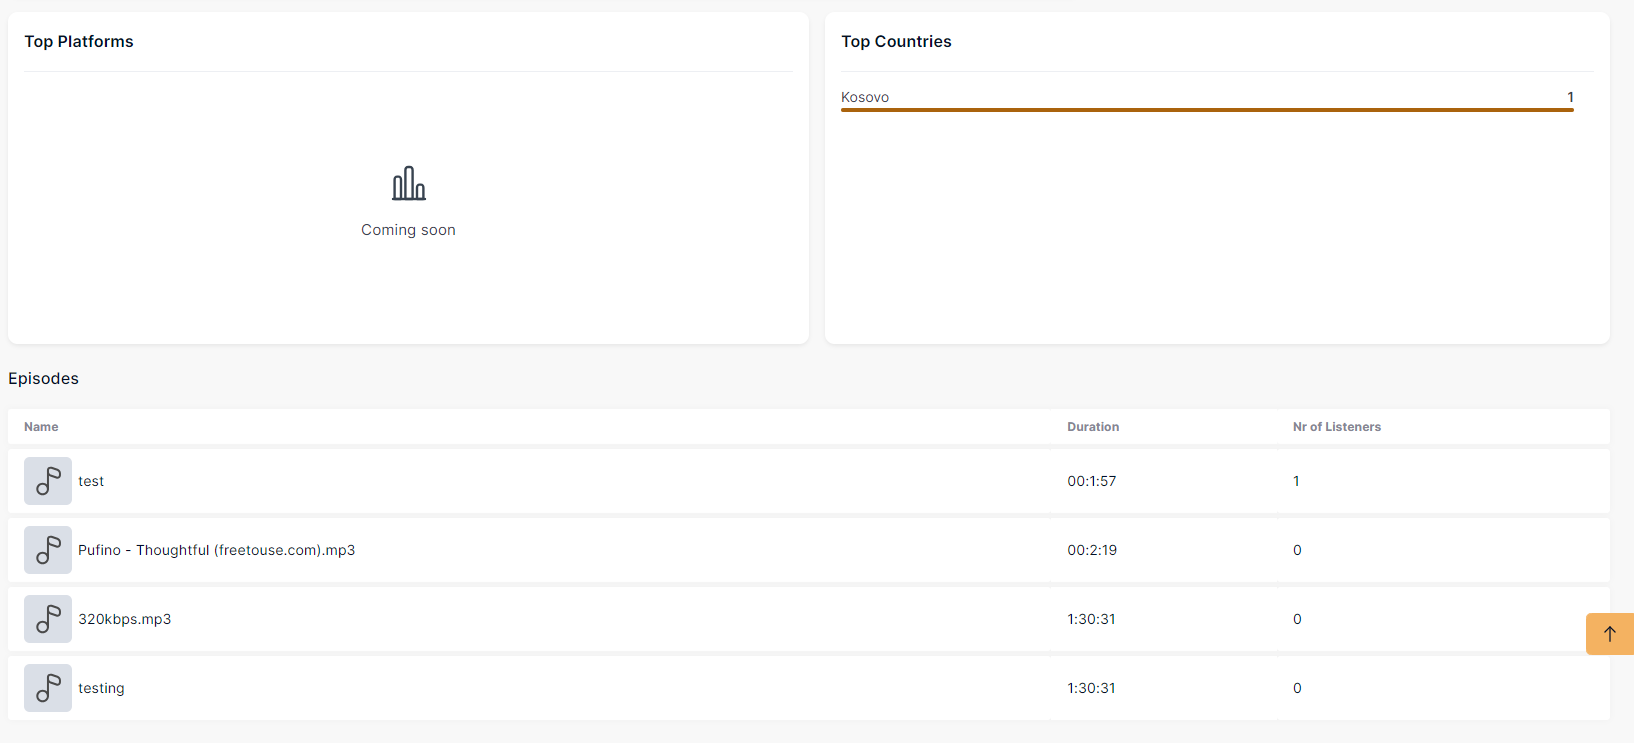This screenshot has width=1634, height=743.
Task: Click the music note icon for Pufino episode
Action: [48, 550]
